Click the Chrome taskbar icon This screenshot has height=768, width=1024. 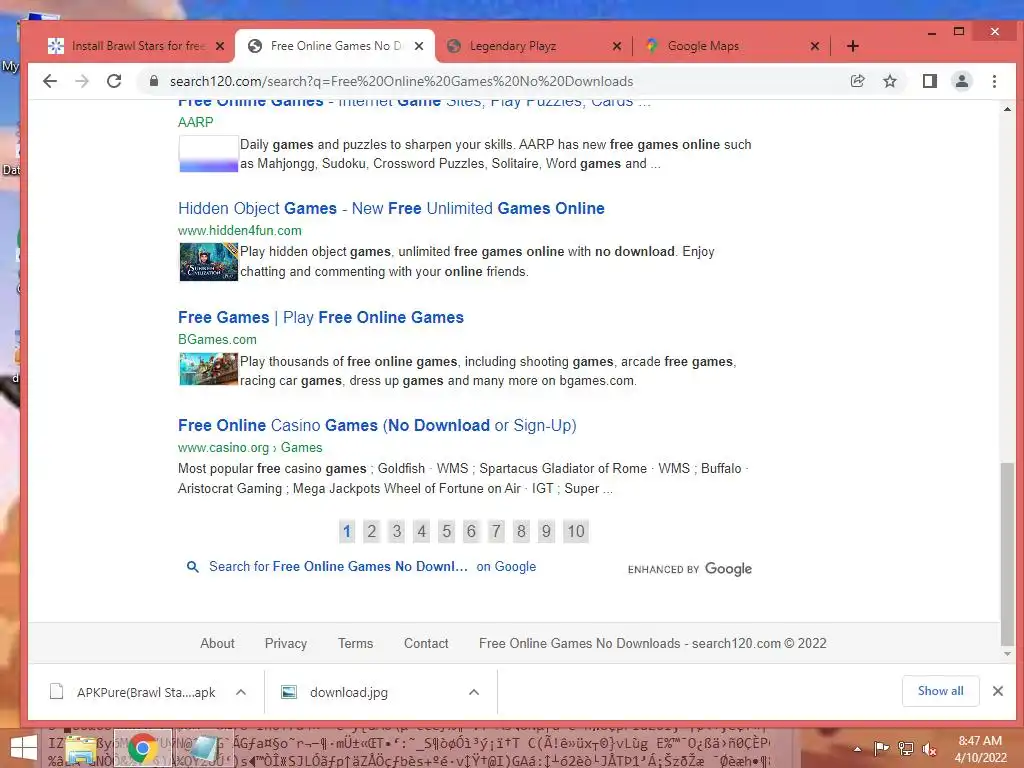point(142,748)
